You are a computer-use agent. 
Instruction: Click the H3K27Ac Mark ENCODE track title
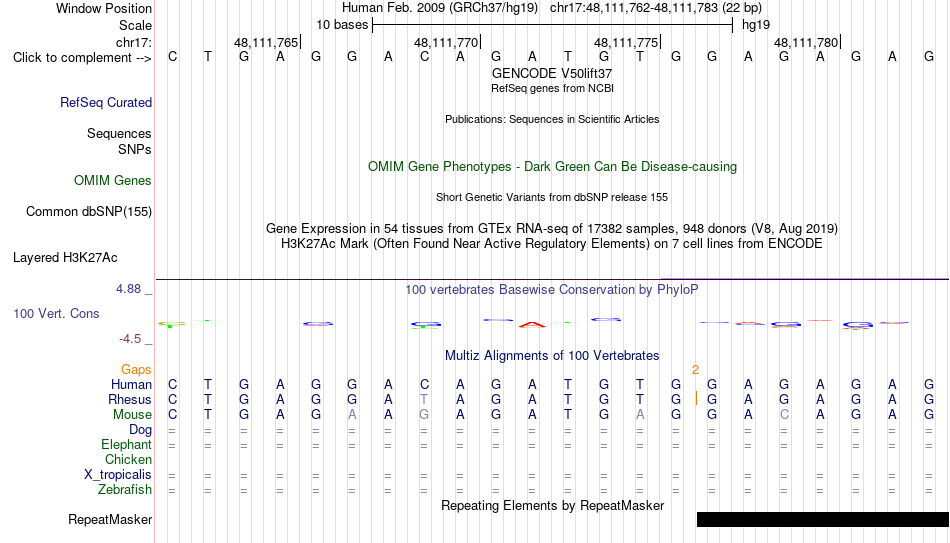(552, 244)
